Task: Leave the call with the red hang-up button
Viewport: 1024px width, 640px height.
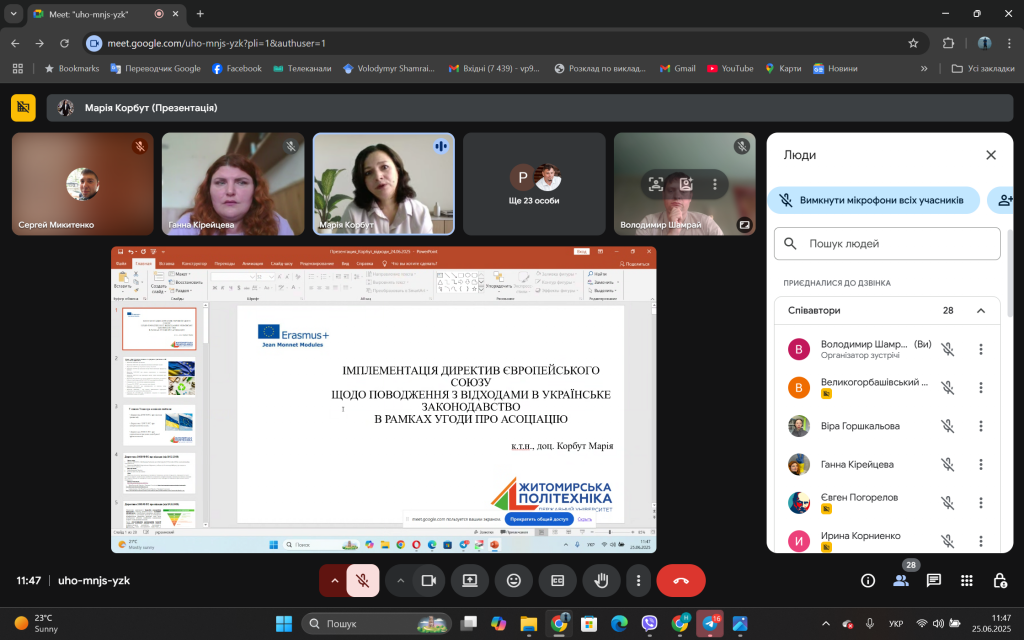Action: pos(680,581)
